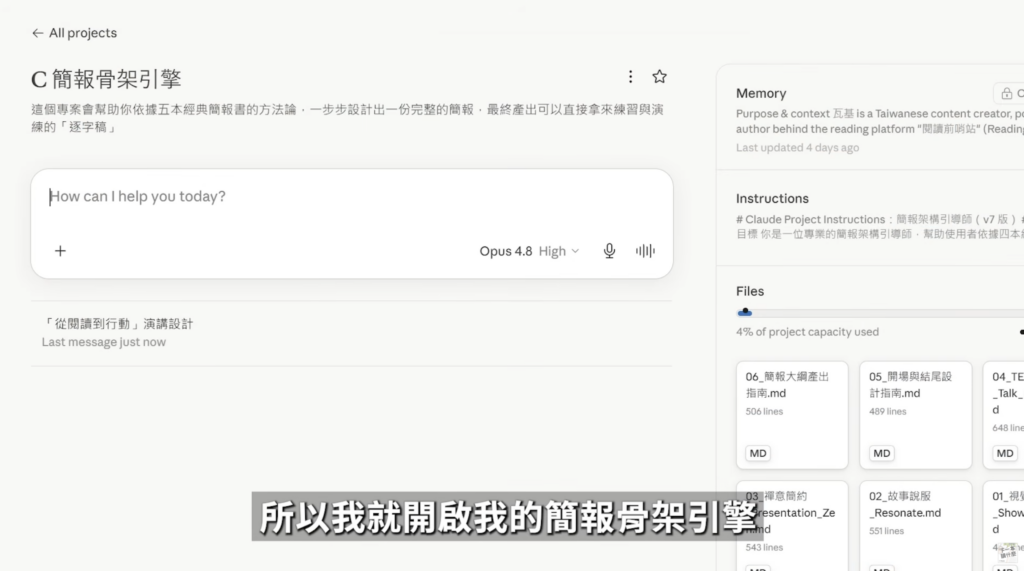Screen dimensions: 1024x571
Task: Open the 「從閱讀到行動」演講設計 conversation
Action: [351, 333]
